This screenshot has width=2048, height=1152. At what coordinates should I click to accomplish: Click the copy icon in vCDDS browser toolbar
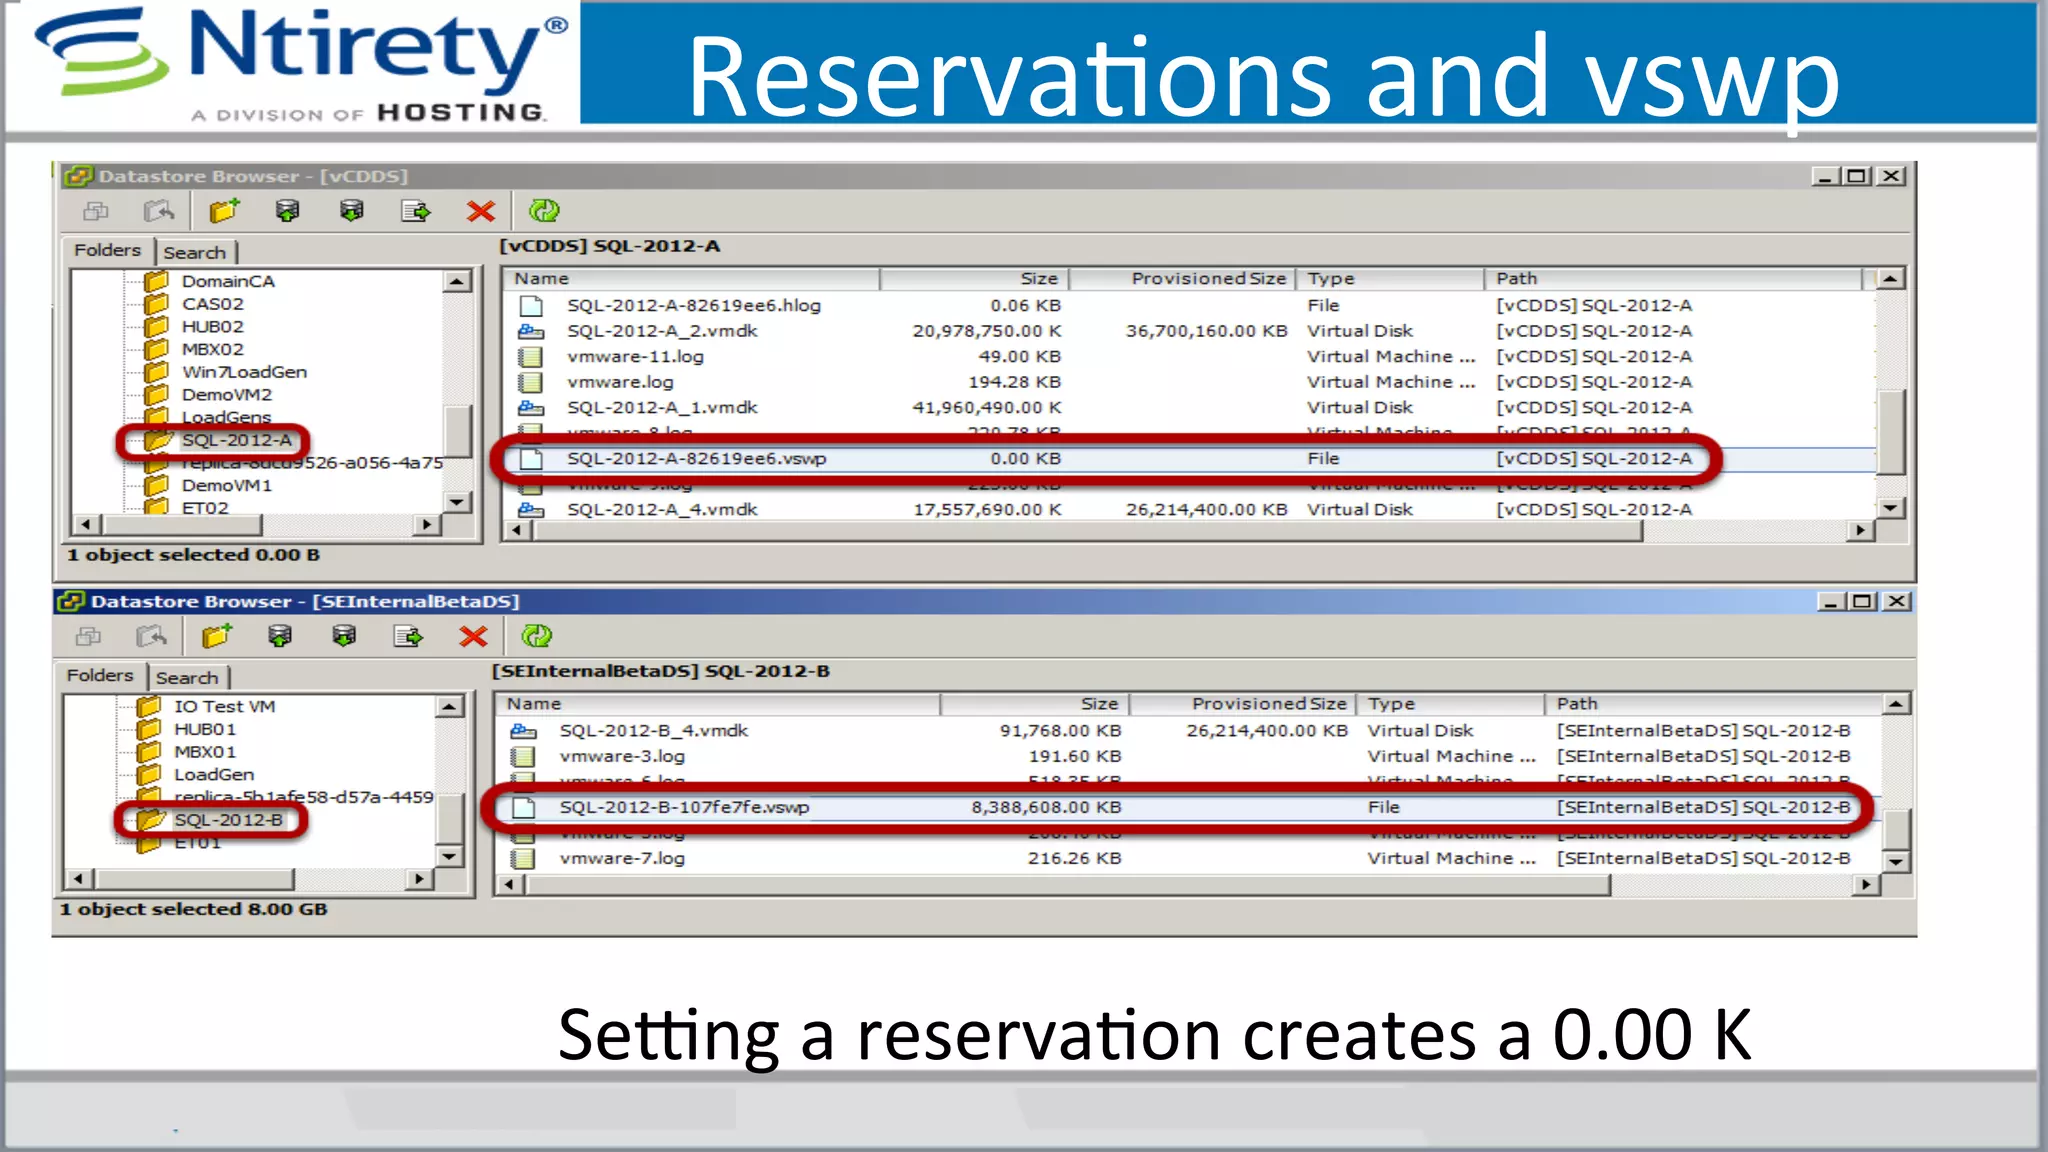click(x=96, y=211)
